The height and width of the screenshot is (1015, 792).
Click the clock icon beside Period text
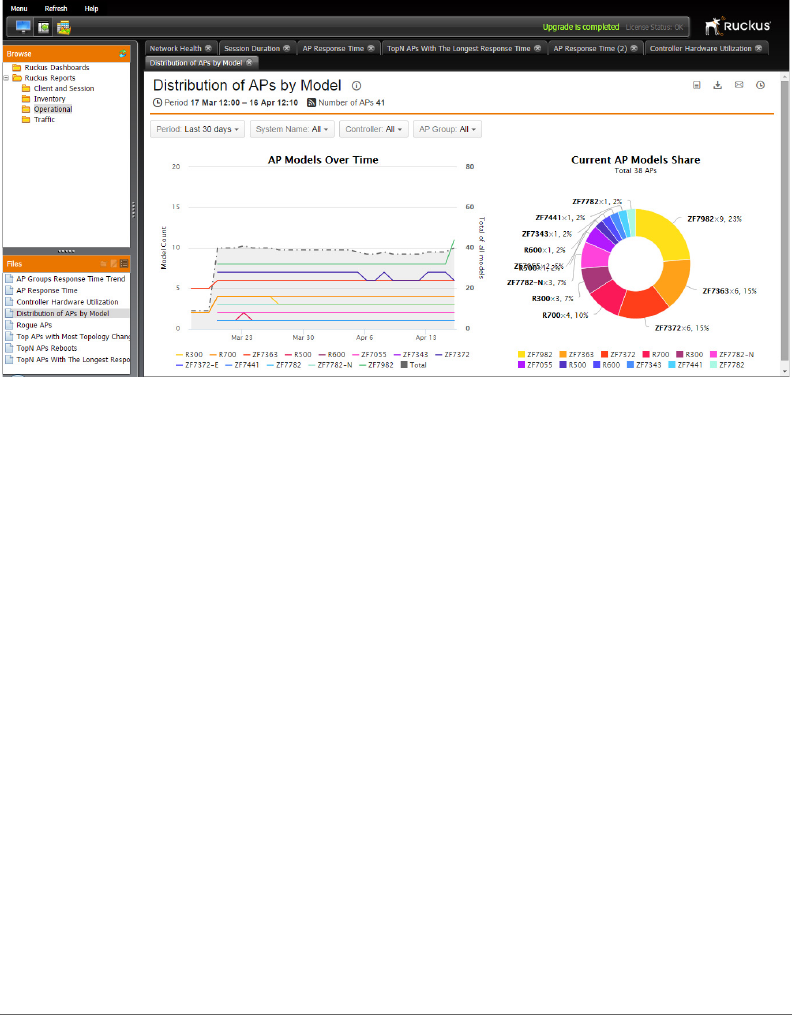point(157,102)
